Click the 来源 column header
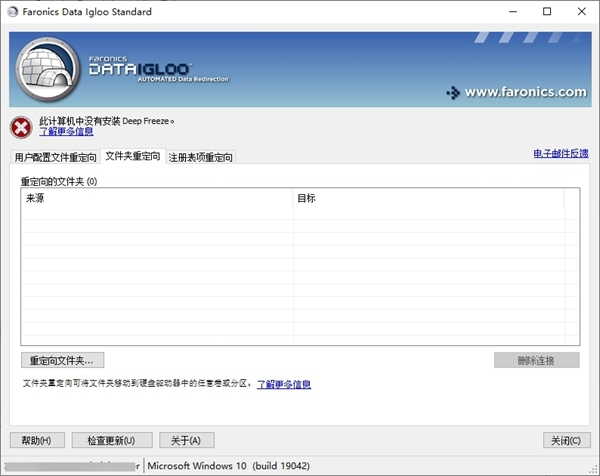600x476 pixels. click(157, 198)
